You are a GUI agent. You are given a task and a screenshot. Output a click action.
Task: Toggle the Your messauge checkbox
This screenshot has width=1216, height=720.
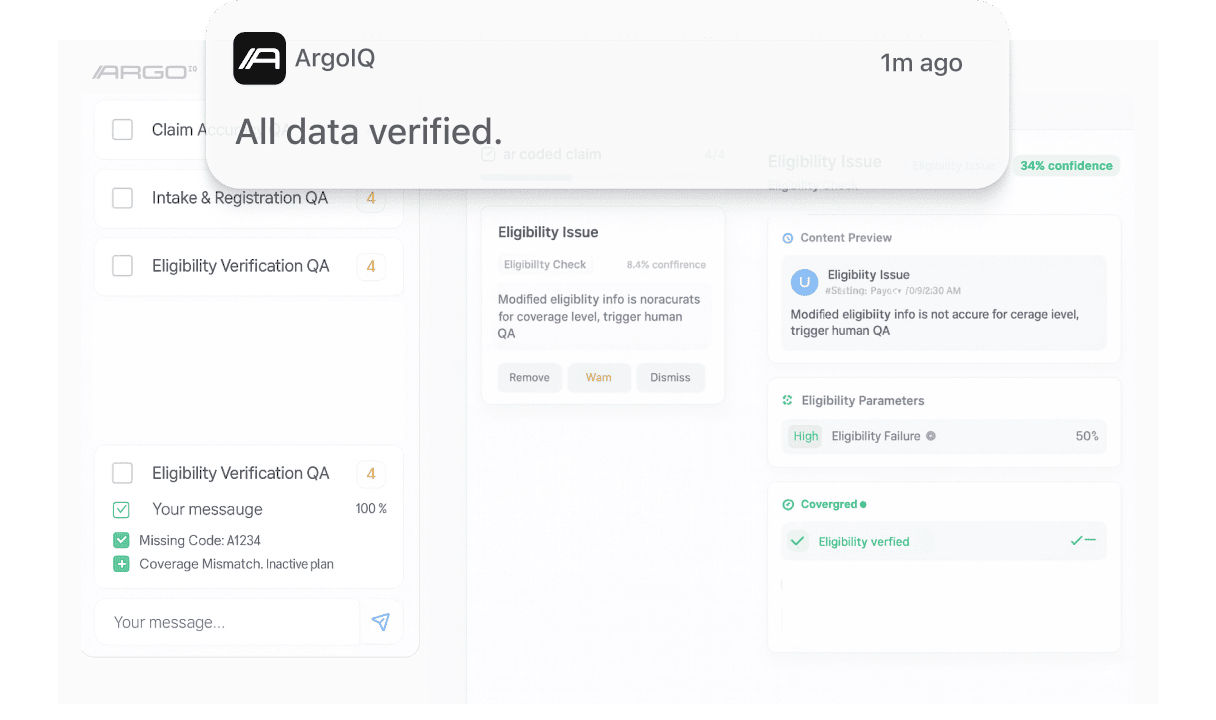click(x=121, y=510)
